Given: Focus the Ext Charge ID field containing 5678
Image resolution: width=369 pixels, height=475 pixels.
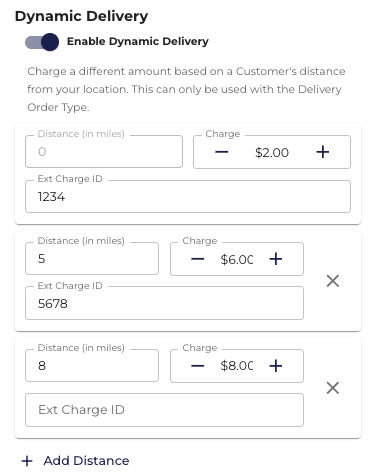Looking at the screenshot, I should 164,303.
